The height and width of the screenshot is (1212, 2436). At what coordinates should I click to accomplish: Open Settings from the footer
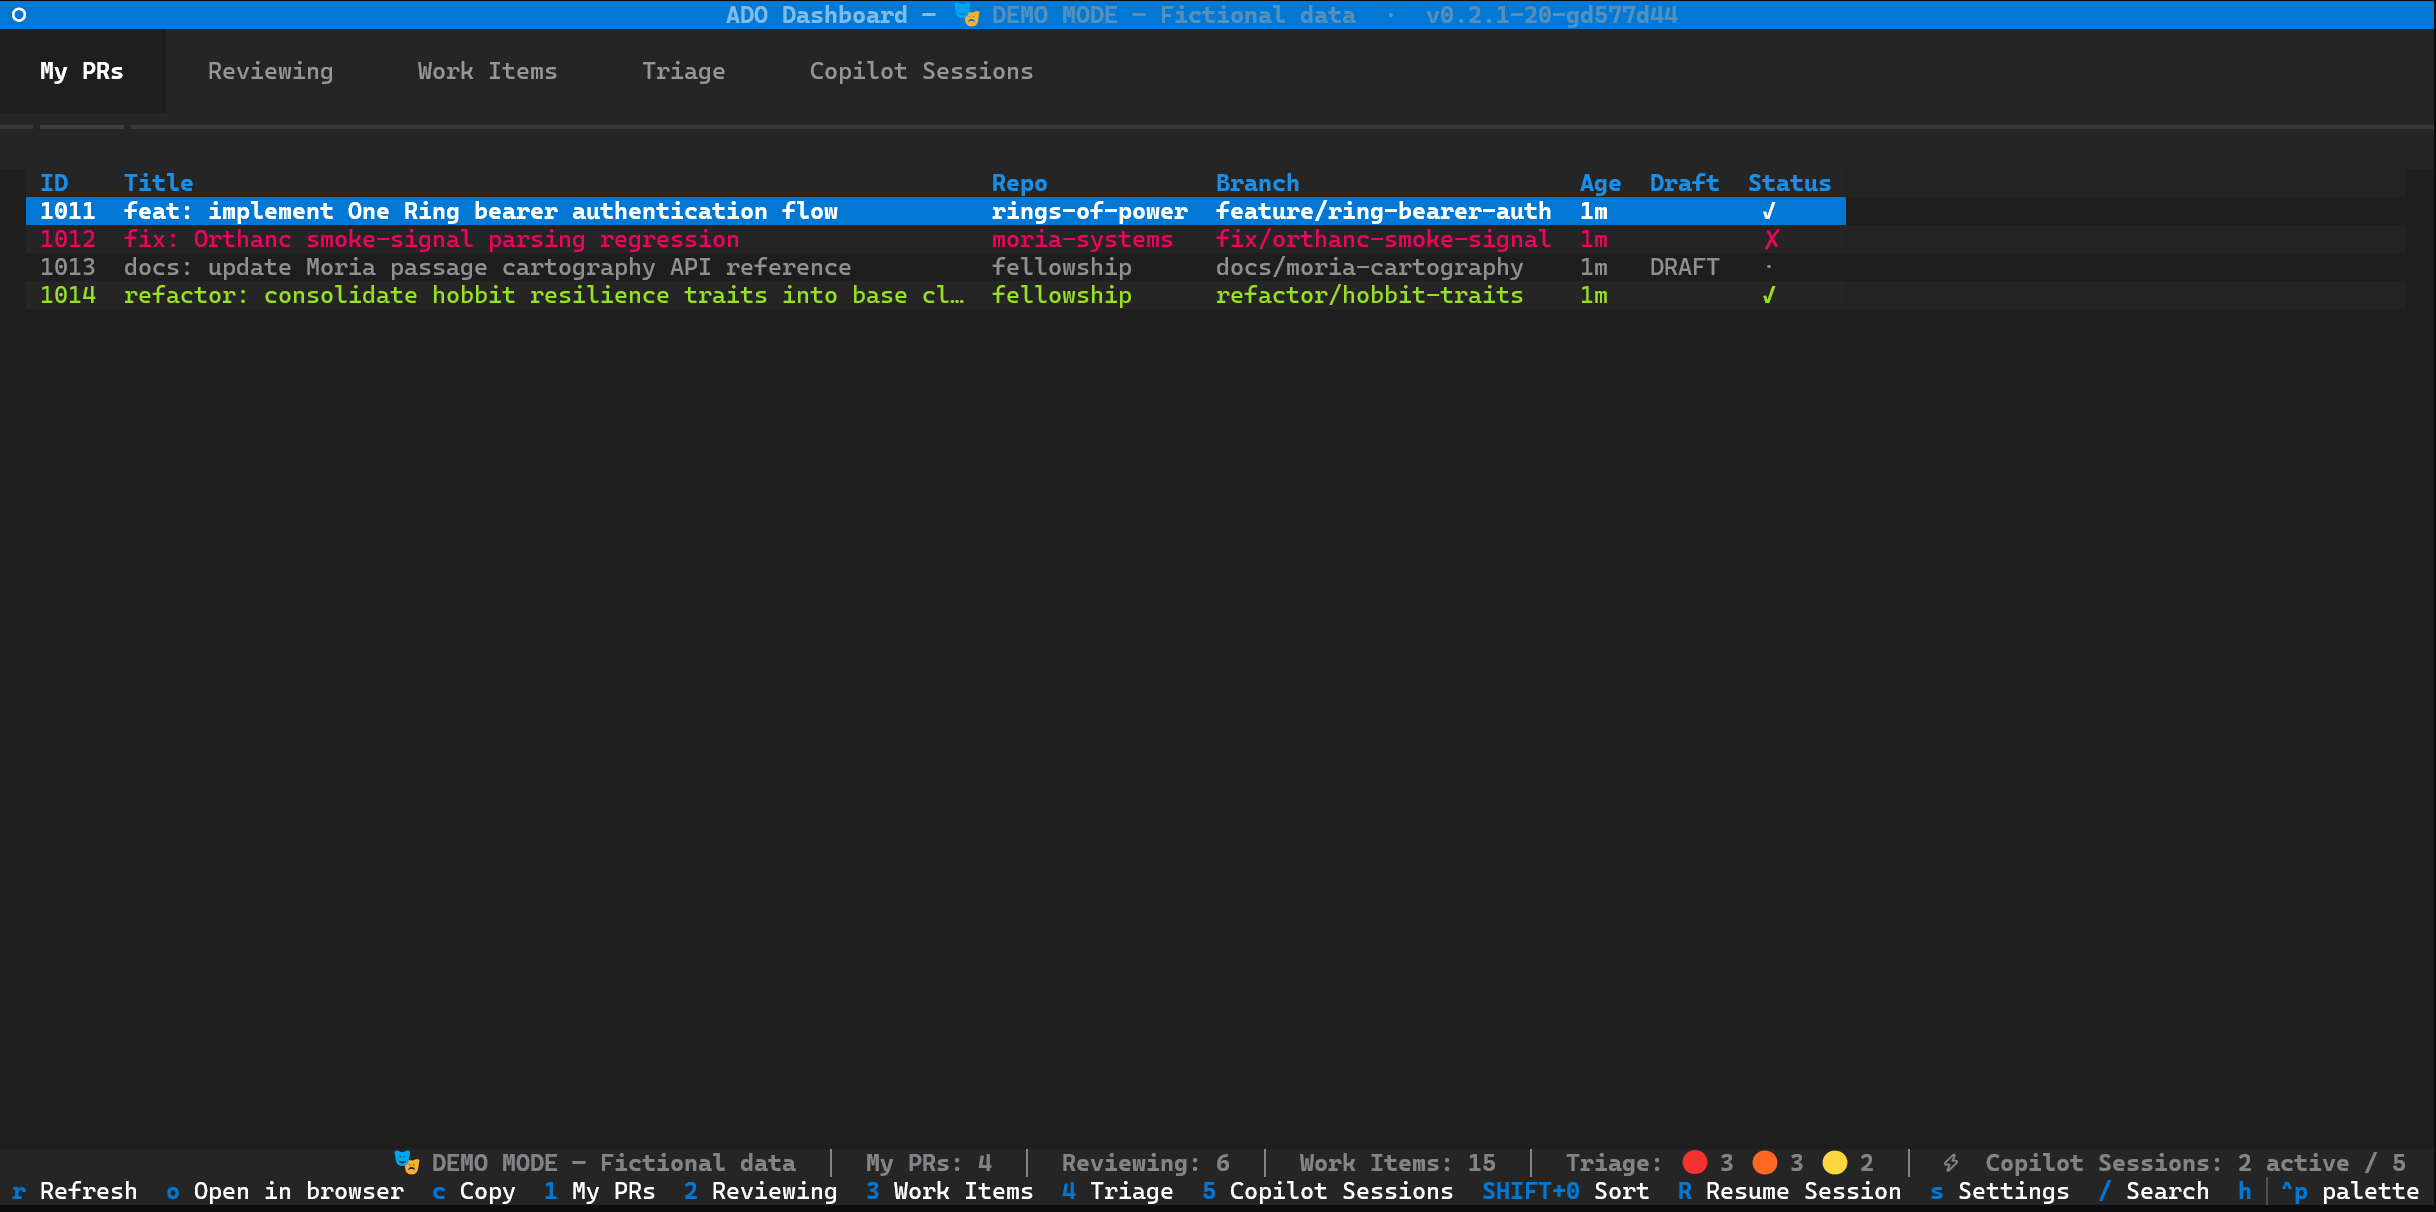pyautogui.click(x=2000, y=1191)
